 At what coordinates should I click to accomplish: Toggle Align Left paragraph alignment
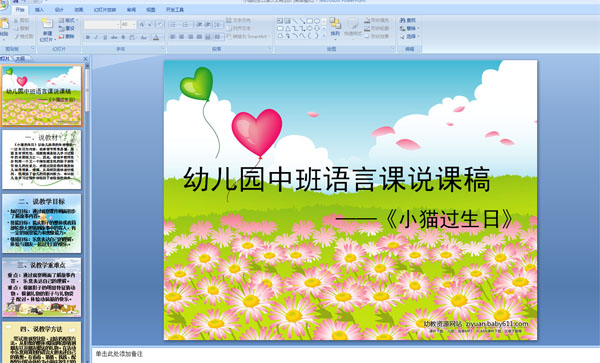click(x=173, y=37)
